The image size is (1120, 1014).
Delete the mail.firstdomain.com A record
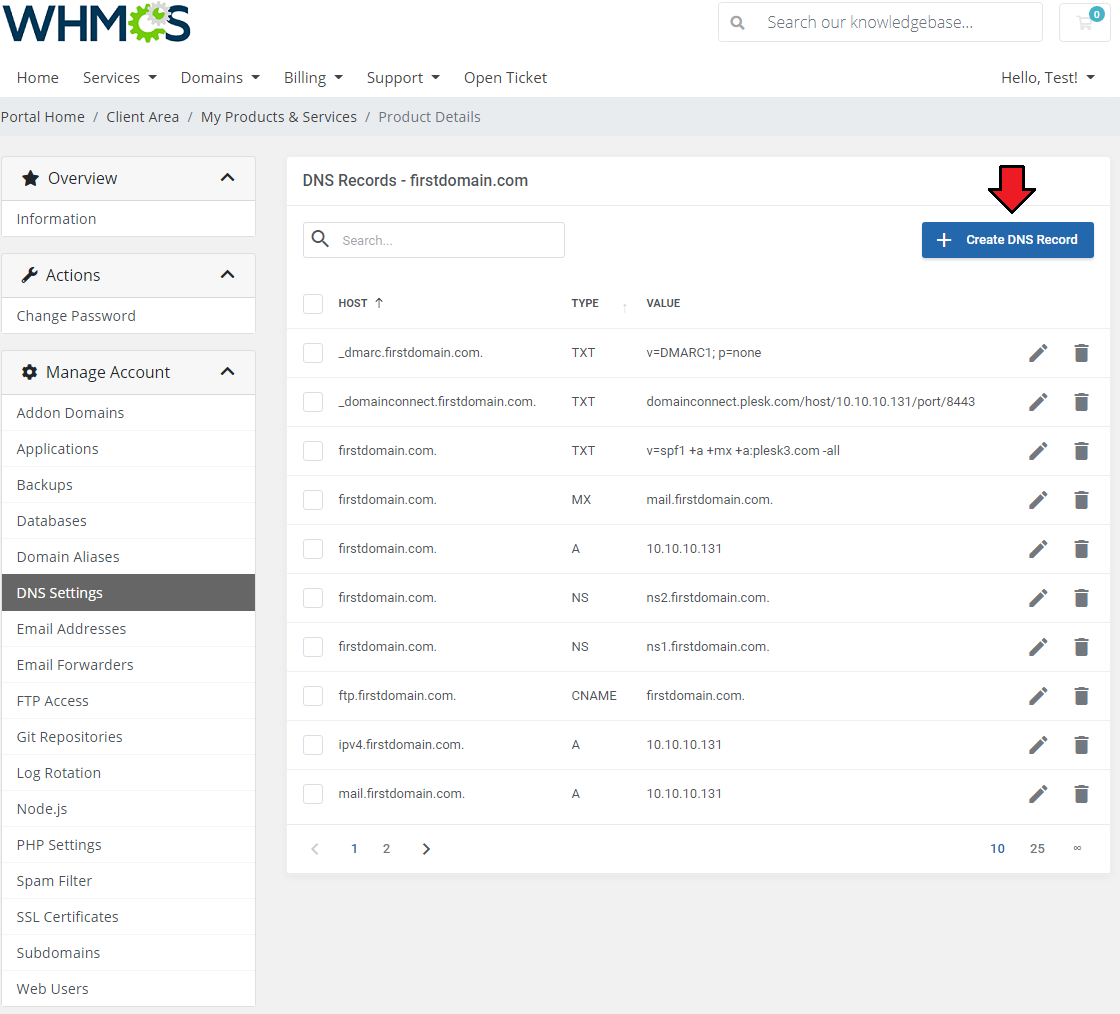(1081, 794)
